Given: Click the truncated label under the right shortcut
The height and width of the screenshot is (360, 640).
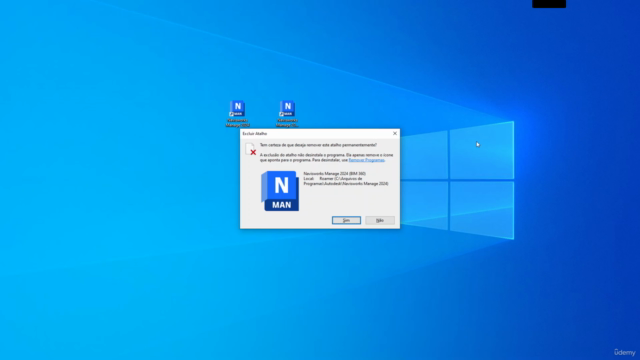Looking at the screenshot, I should [x=287, y=123].
